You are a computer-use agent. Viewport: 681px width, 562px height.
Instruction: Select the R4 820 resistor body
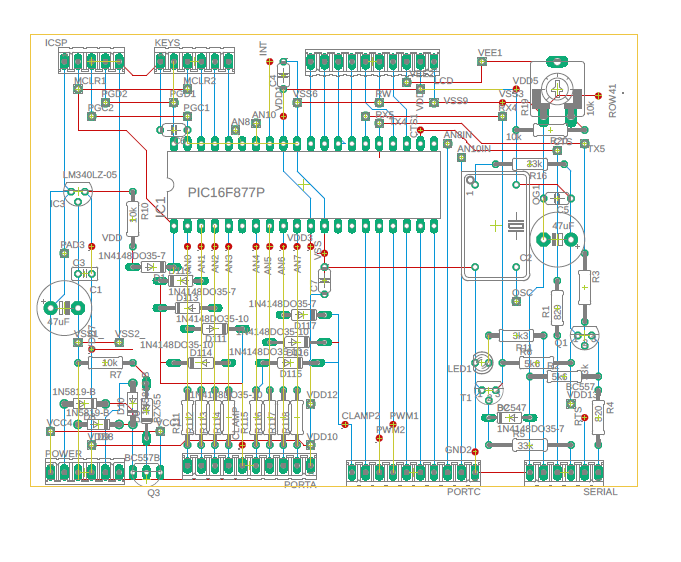click(598, 417)
